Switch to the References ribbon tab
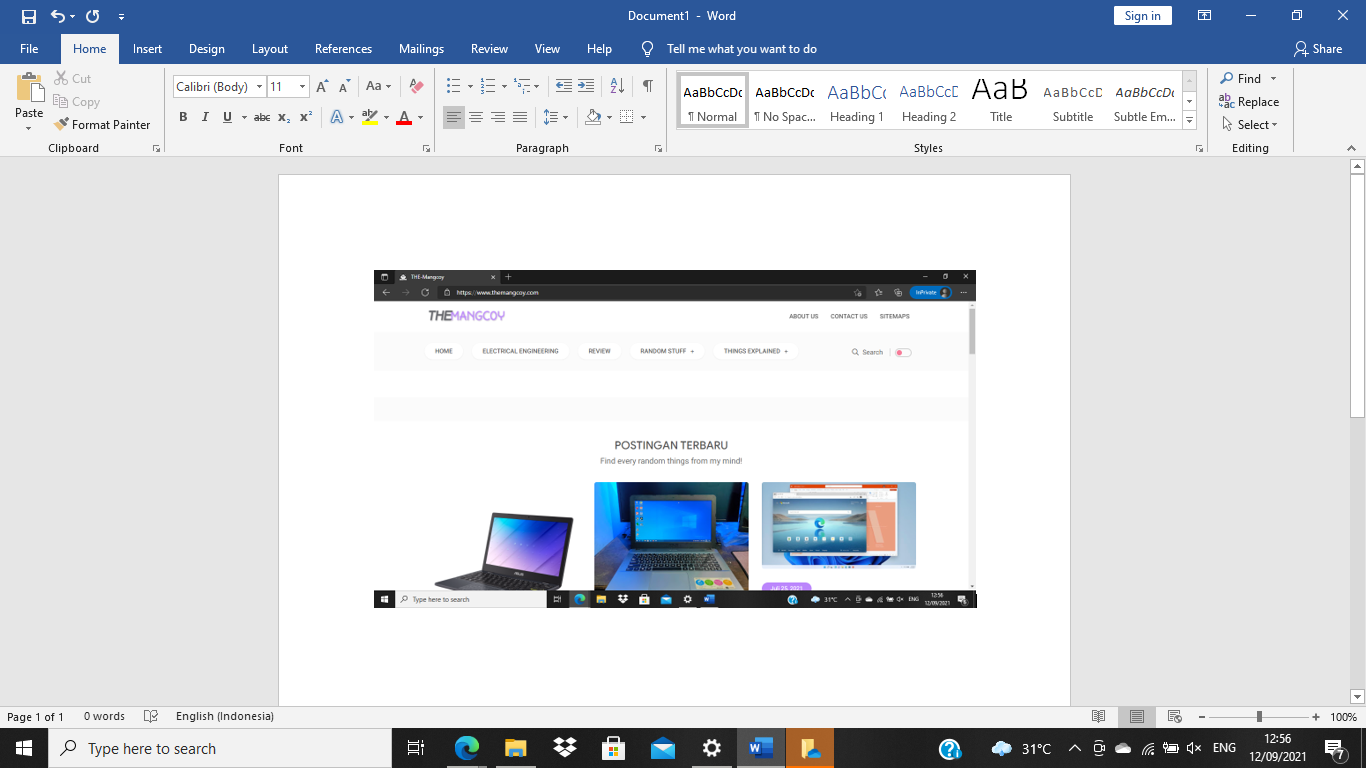Image resolution: width=1366 pixels, height=768 pixels. 343,48
